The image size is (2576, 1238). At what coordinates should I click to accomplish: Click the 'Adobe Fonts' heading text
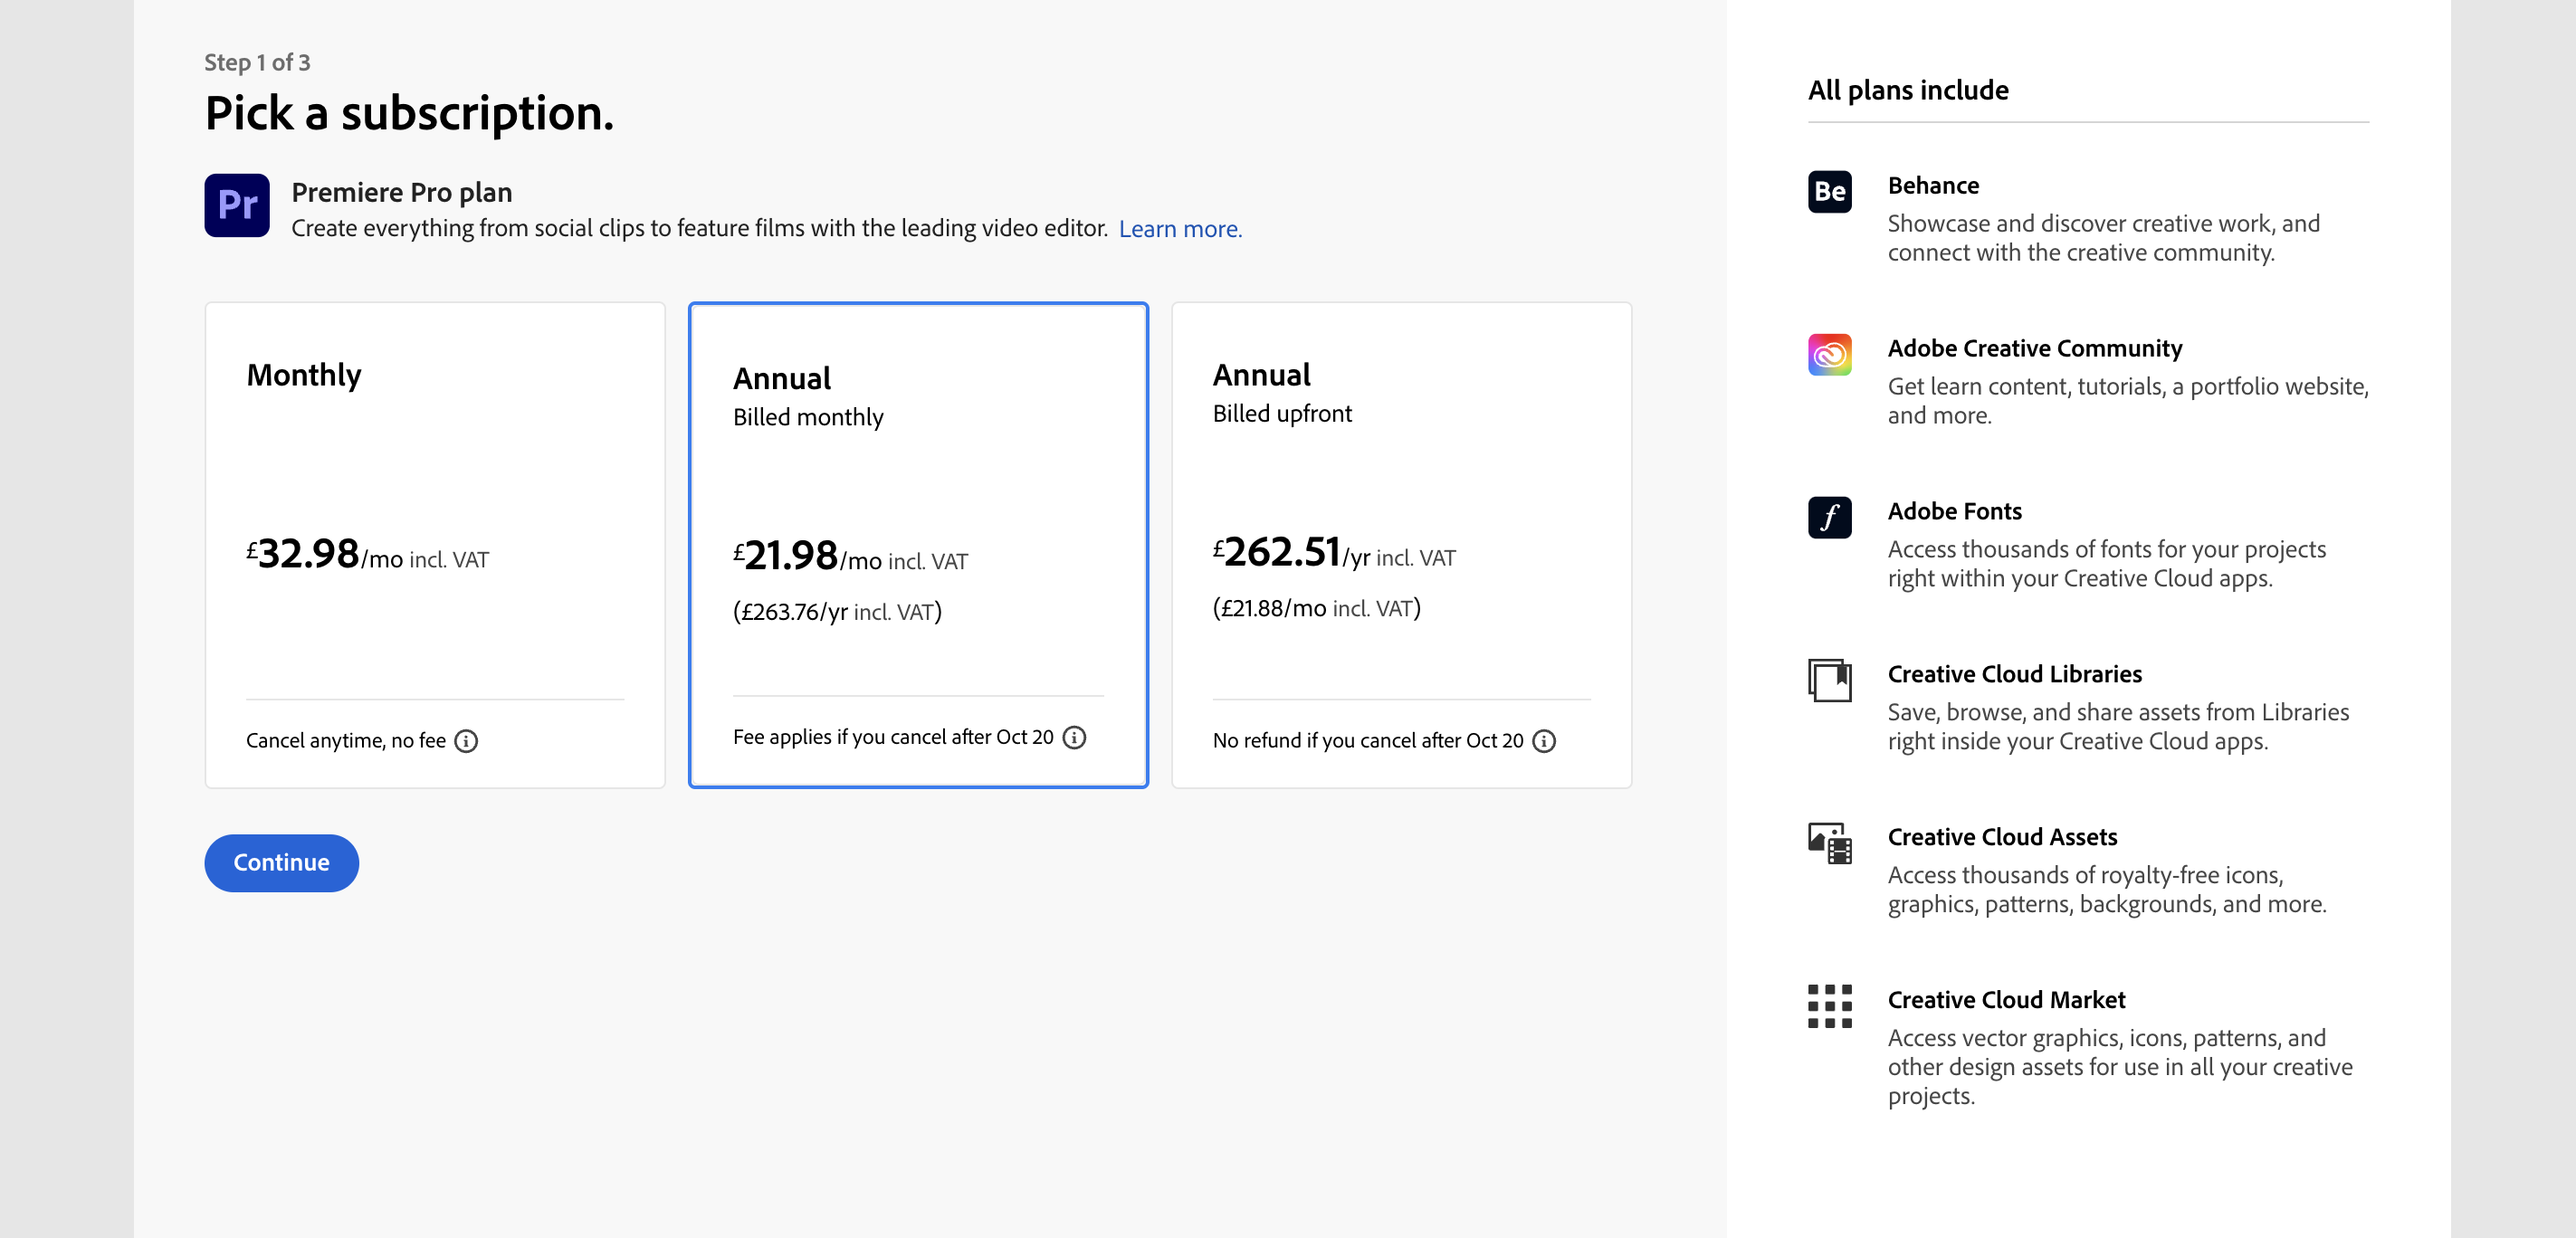click(x=1954, y=512)
